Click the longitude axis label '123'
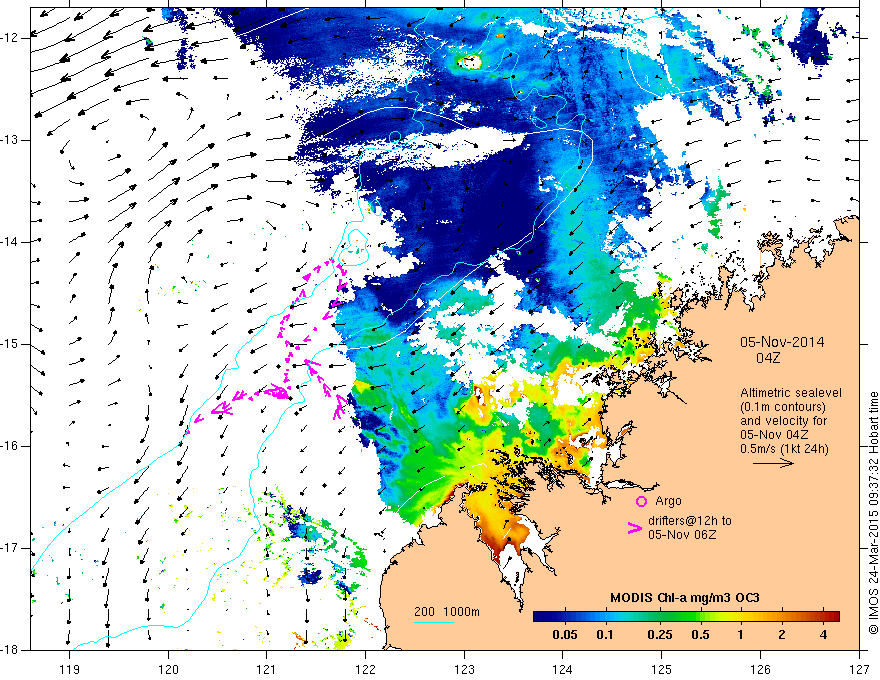The width and height of the screenshot is (880, 680). pyautogui.click(x=464, y=669)
